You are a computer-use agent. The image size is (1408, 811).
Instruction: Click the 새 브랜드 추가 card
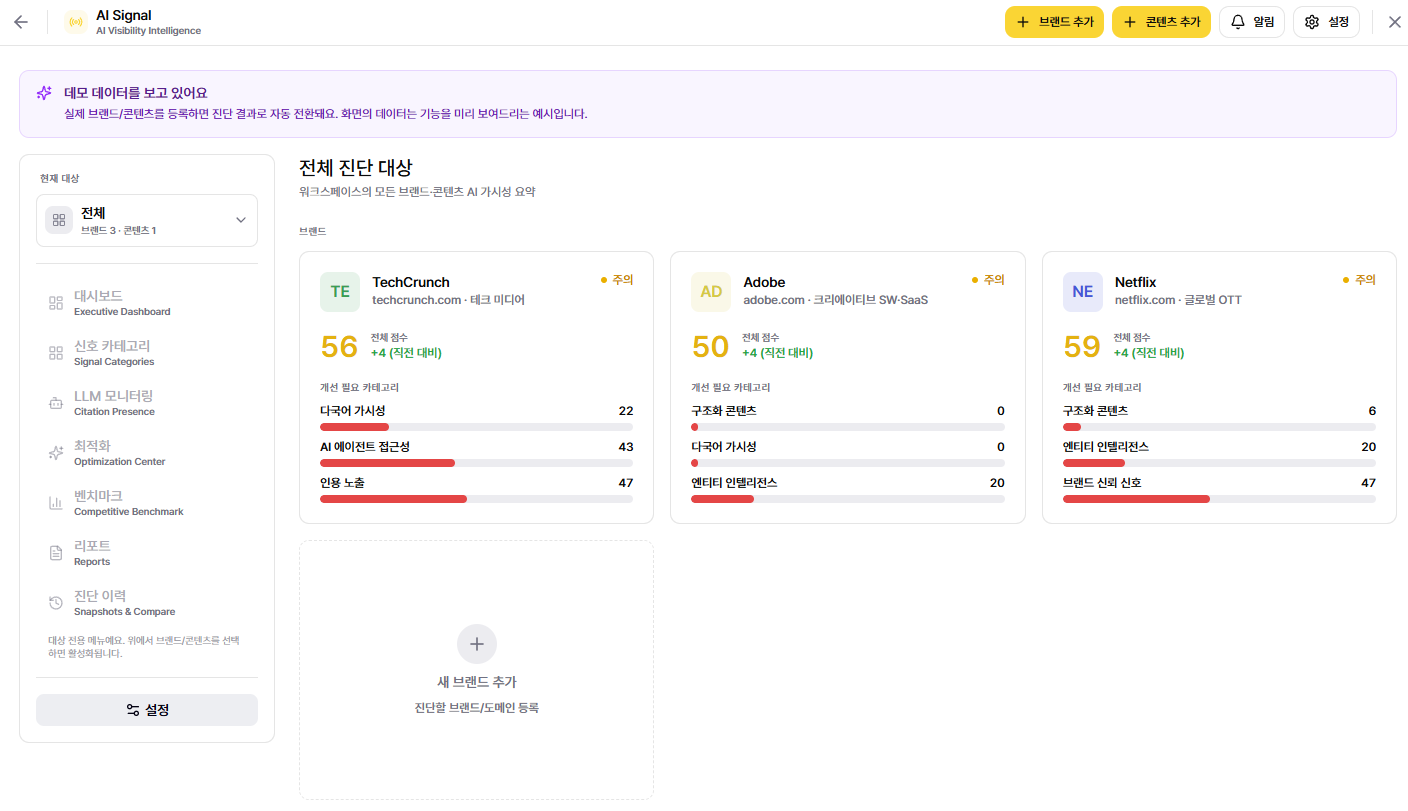tap(476, 670)
